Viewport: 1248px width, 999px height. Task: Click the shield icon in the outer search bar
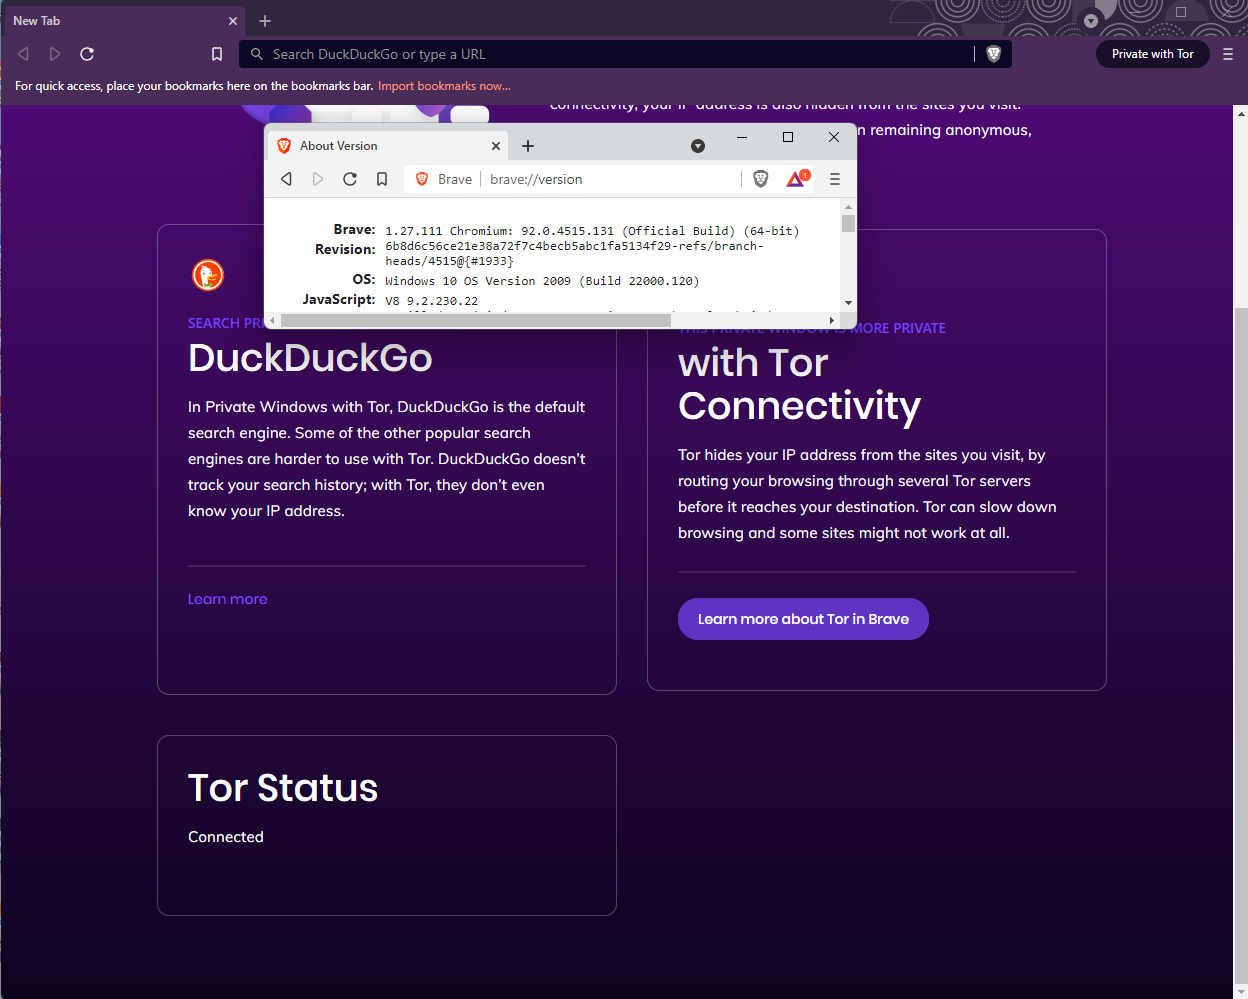993,53
